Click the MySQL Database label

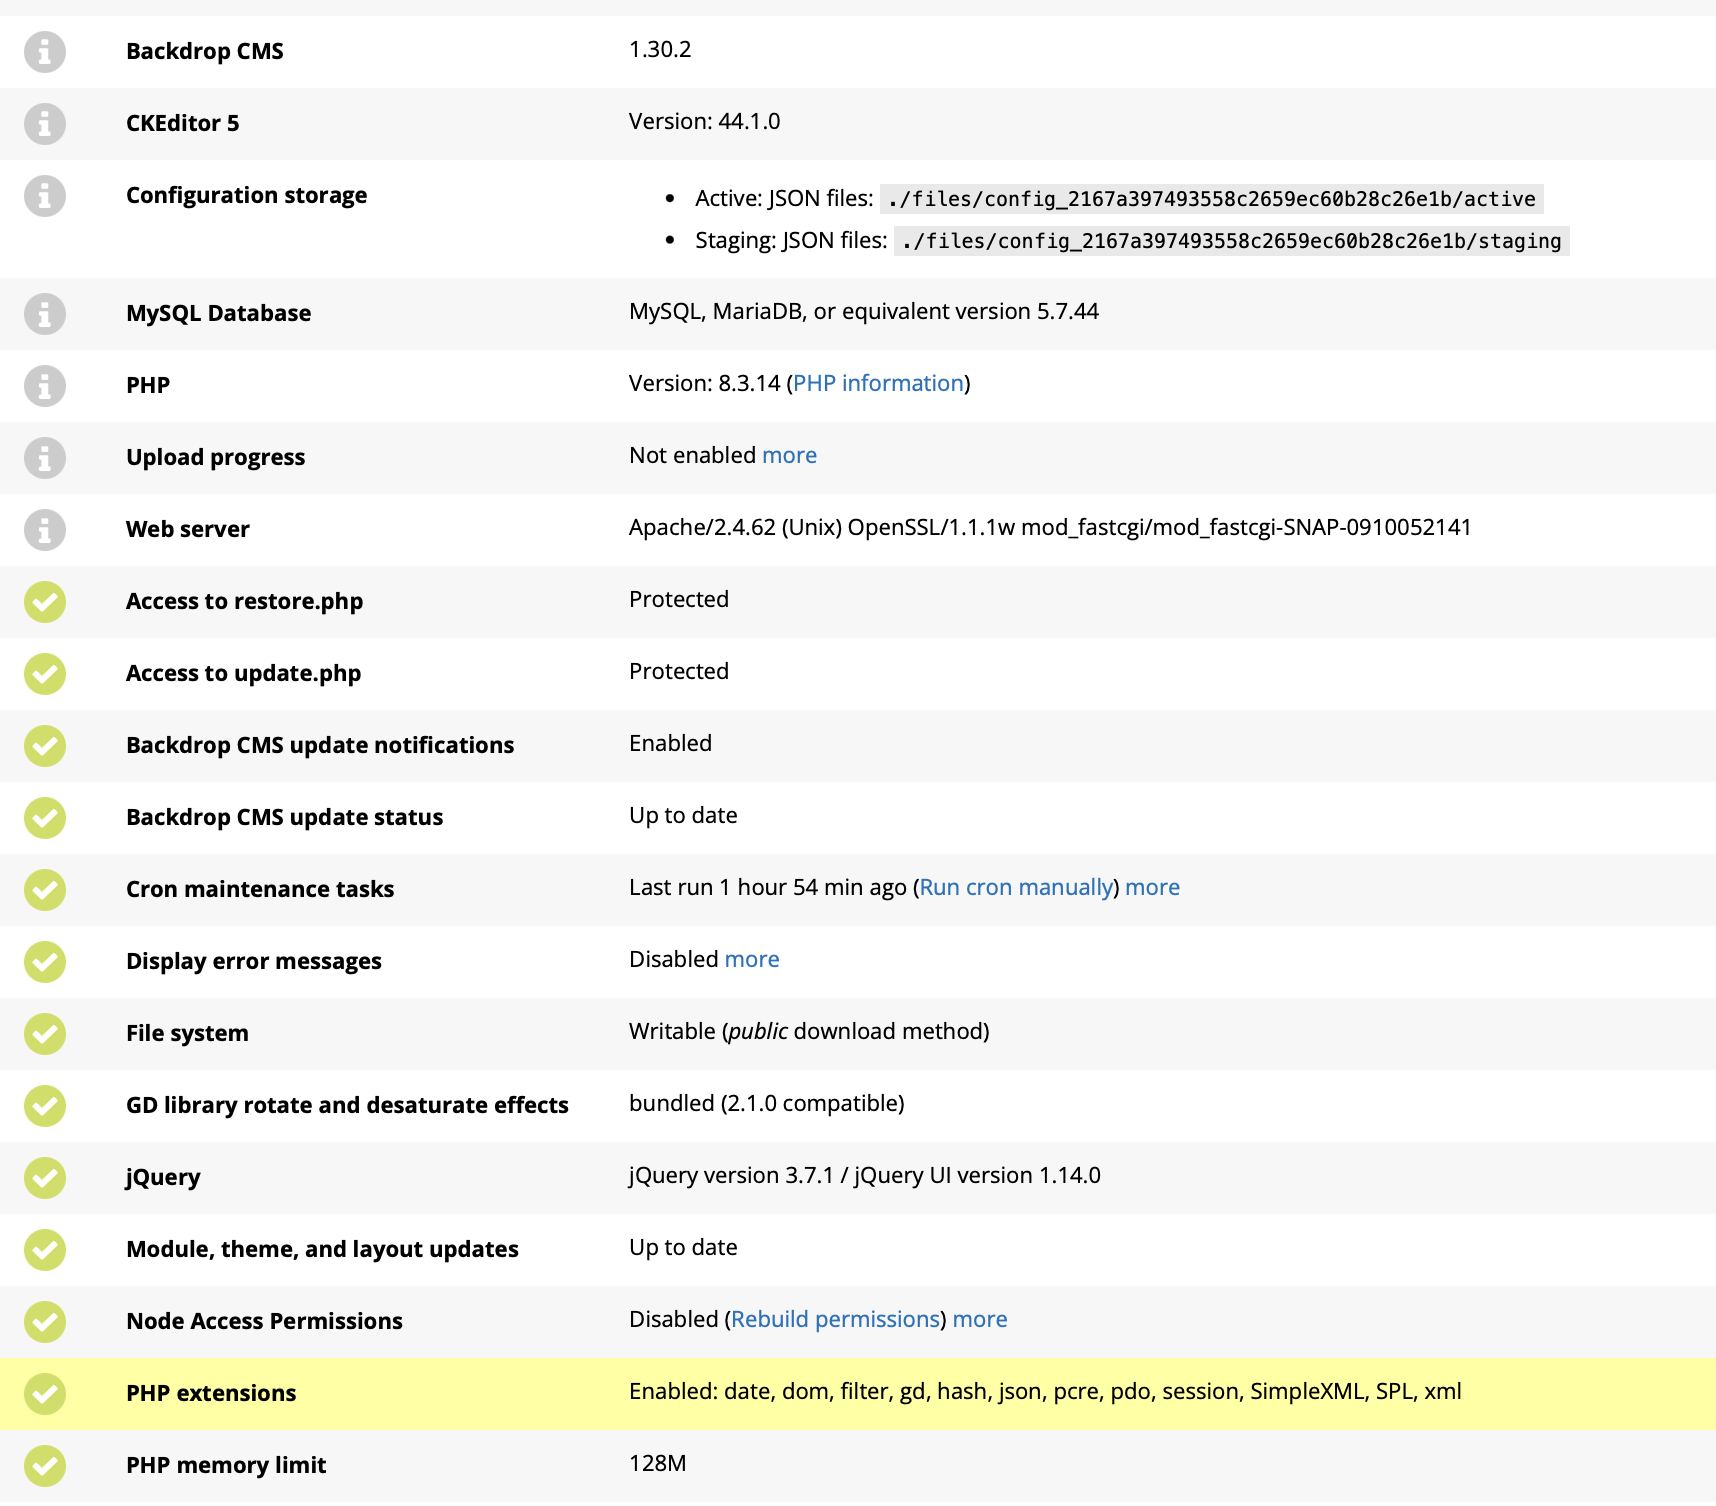[218, 314]
